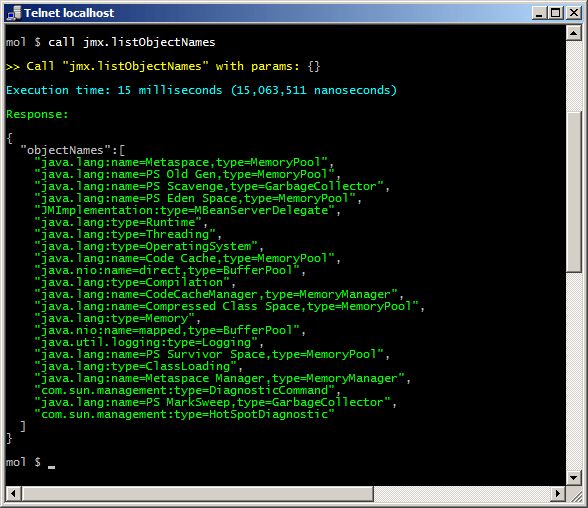This screenshot has width=588, height=508.
Task: Click the "type=HotSpotDiagnostic" entry
Action: [x=184, y=414]
